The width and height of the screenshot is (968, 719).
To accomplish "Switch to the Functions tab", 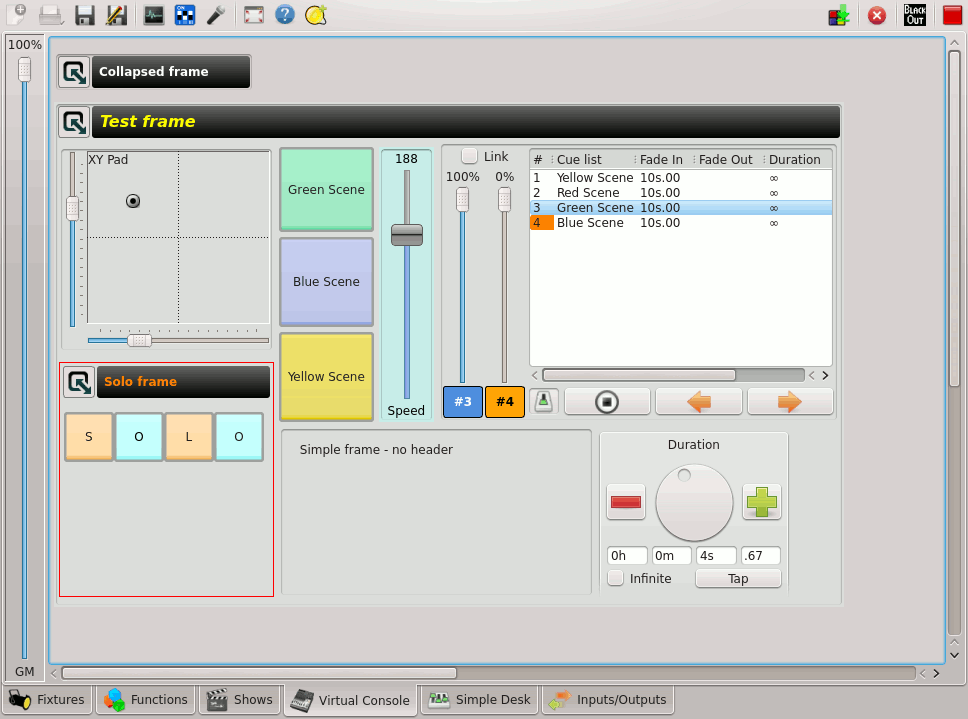I will (146, 700).
